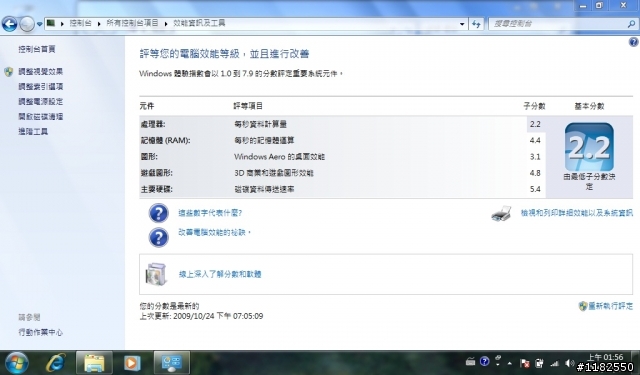Click the keyboard input icon in the tray

(471, 362)
